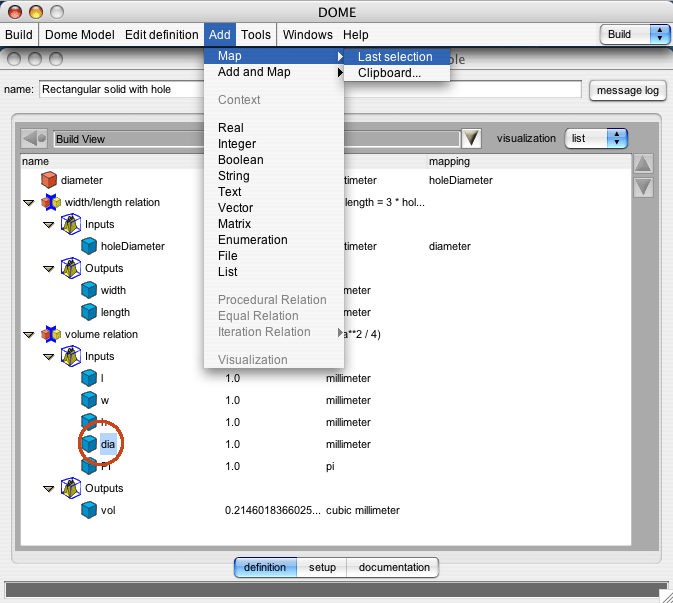Add a Real parameter from menu
The width and height of the screenshot is (673, 603).
(x=274, y=127)
